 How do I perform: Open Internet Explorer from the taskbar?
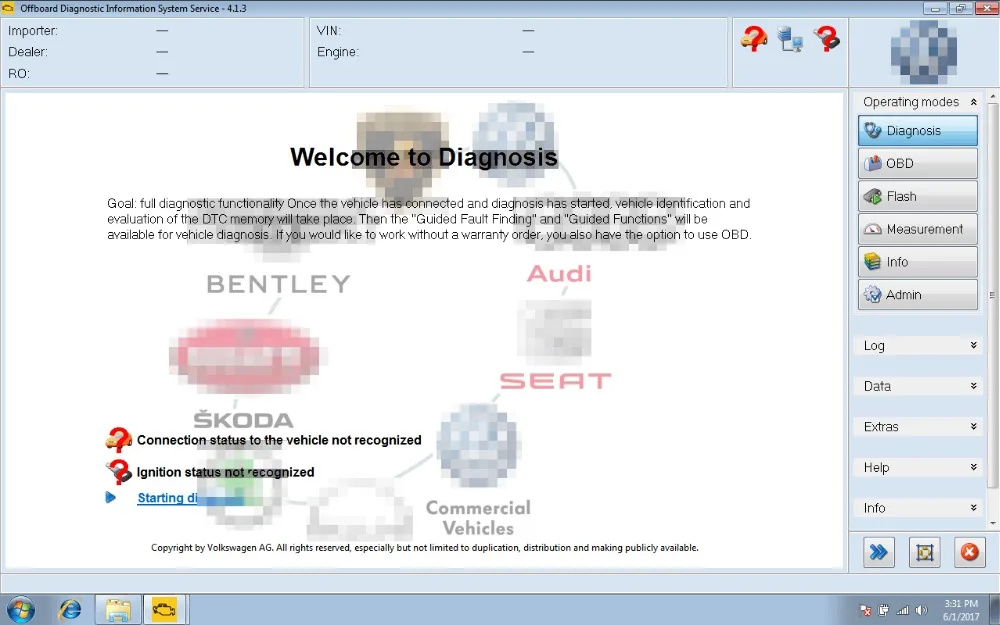70,610
